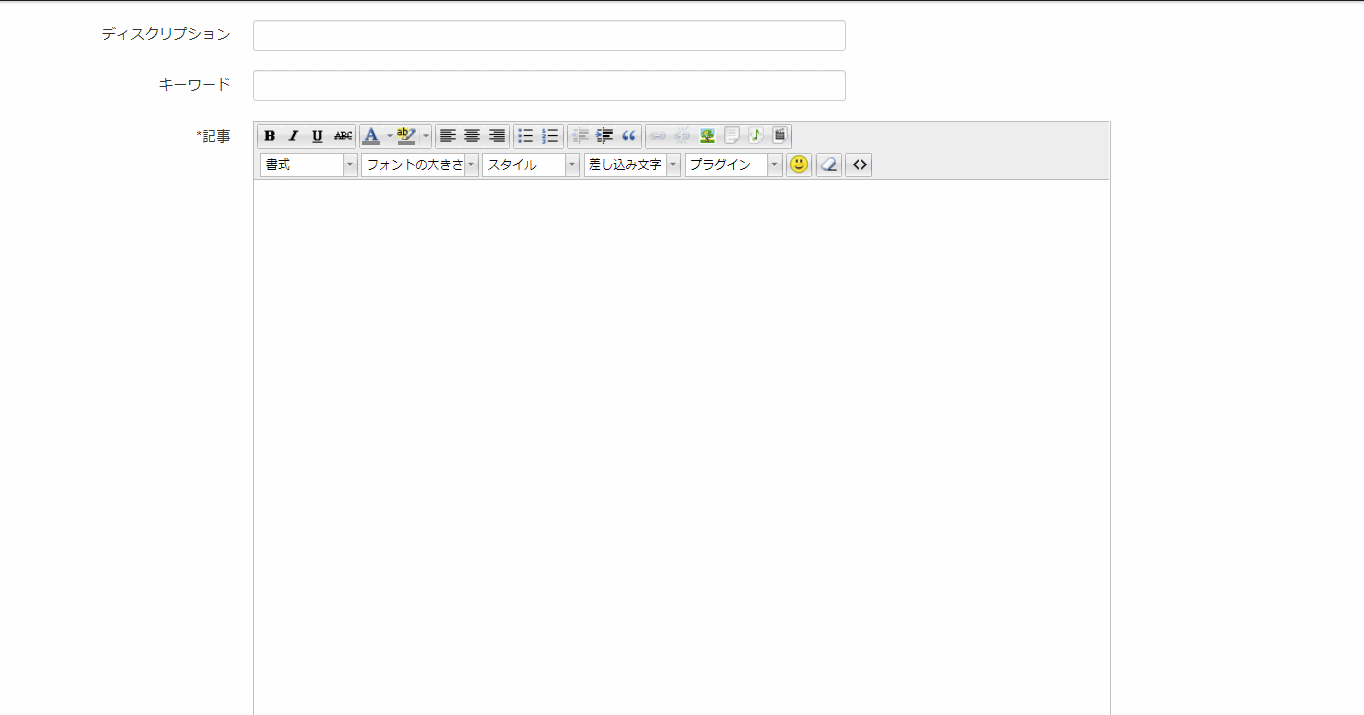Open the 書式 format dropdown
Image resolution: width=1364 pixels, height=715 pixels.
click(x=308, y=165)
